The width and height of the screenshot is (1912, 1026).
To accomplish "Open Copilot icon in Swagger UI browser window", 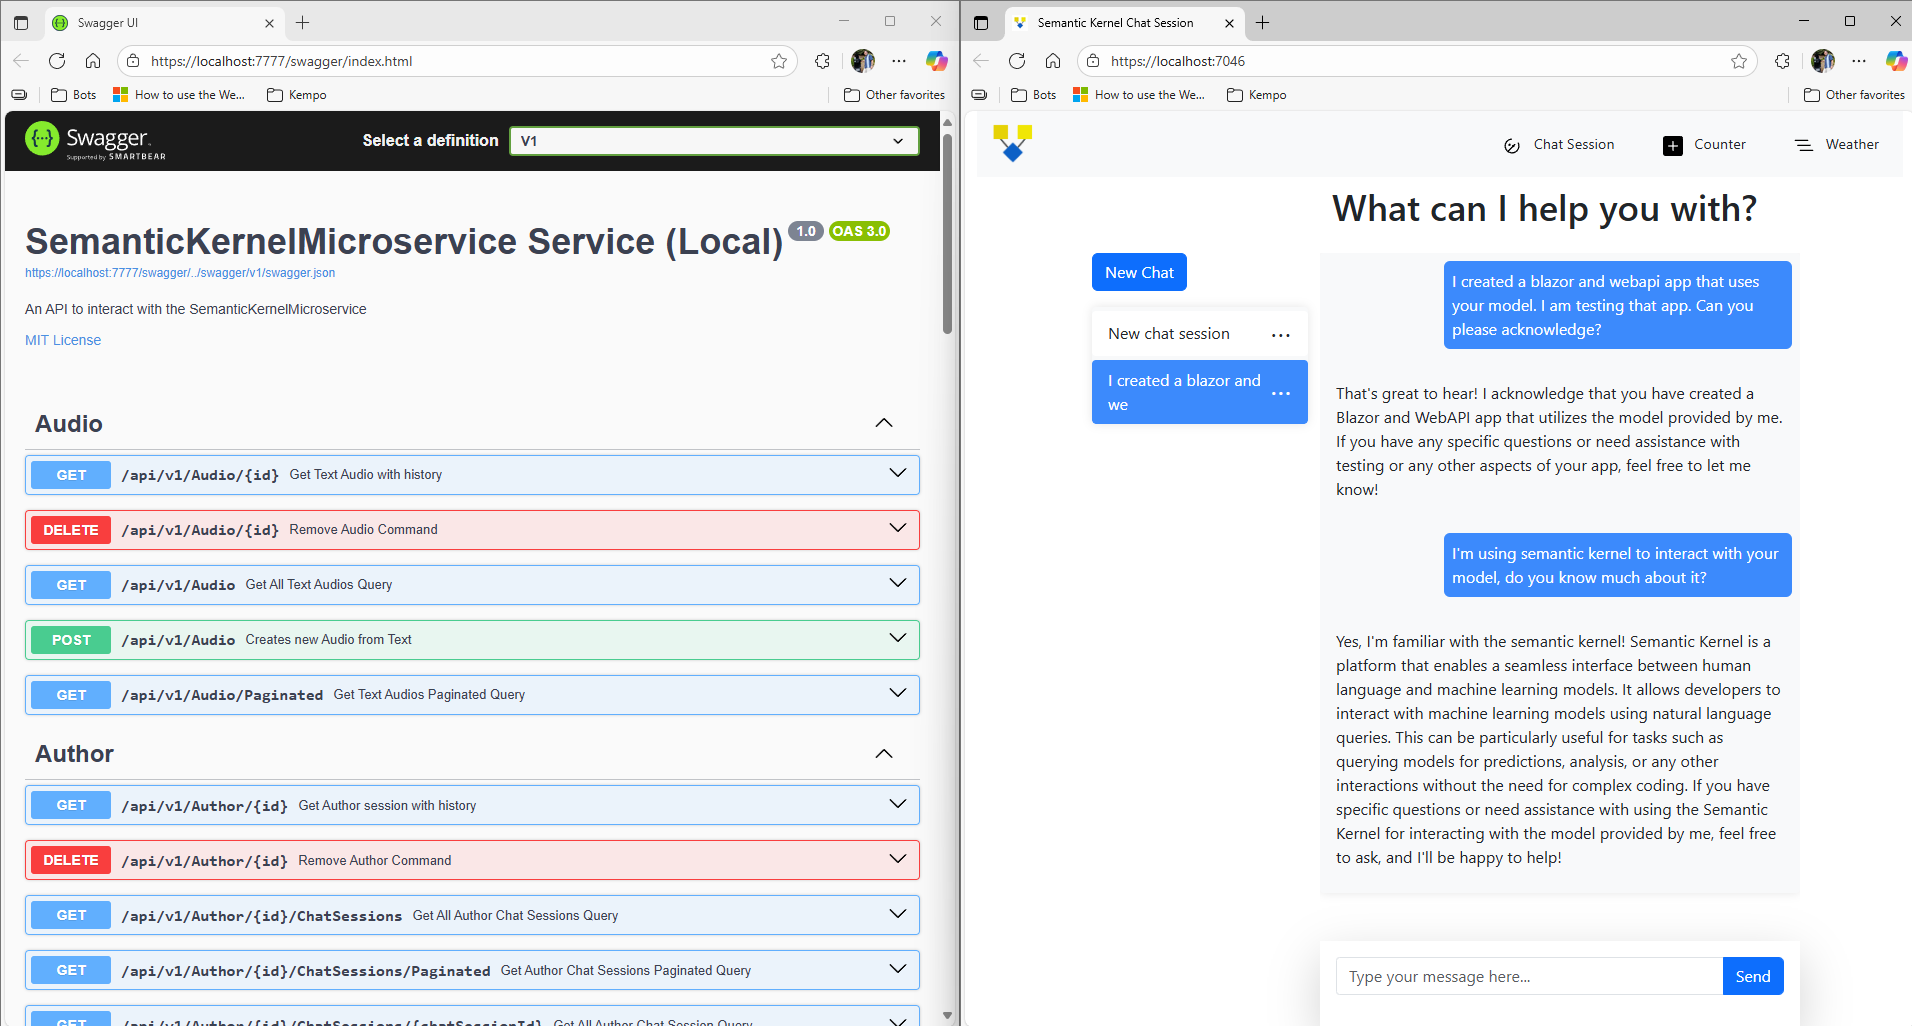I will tap(936, 61).
